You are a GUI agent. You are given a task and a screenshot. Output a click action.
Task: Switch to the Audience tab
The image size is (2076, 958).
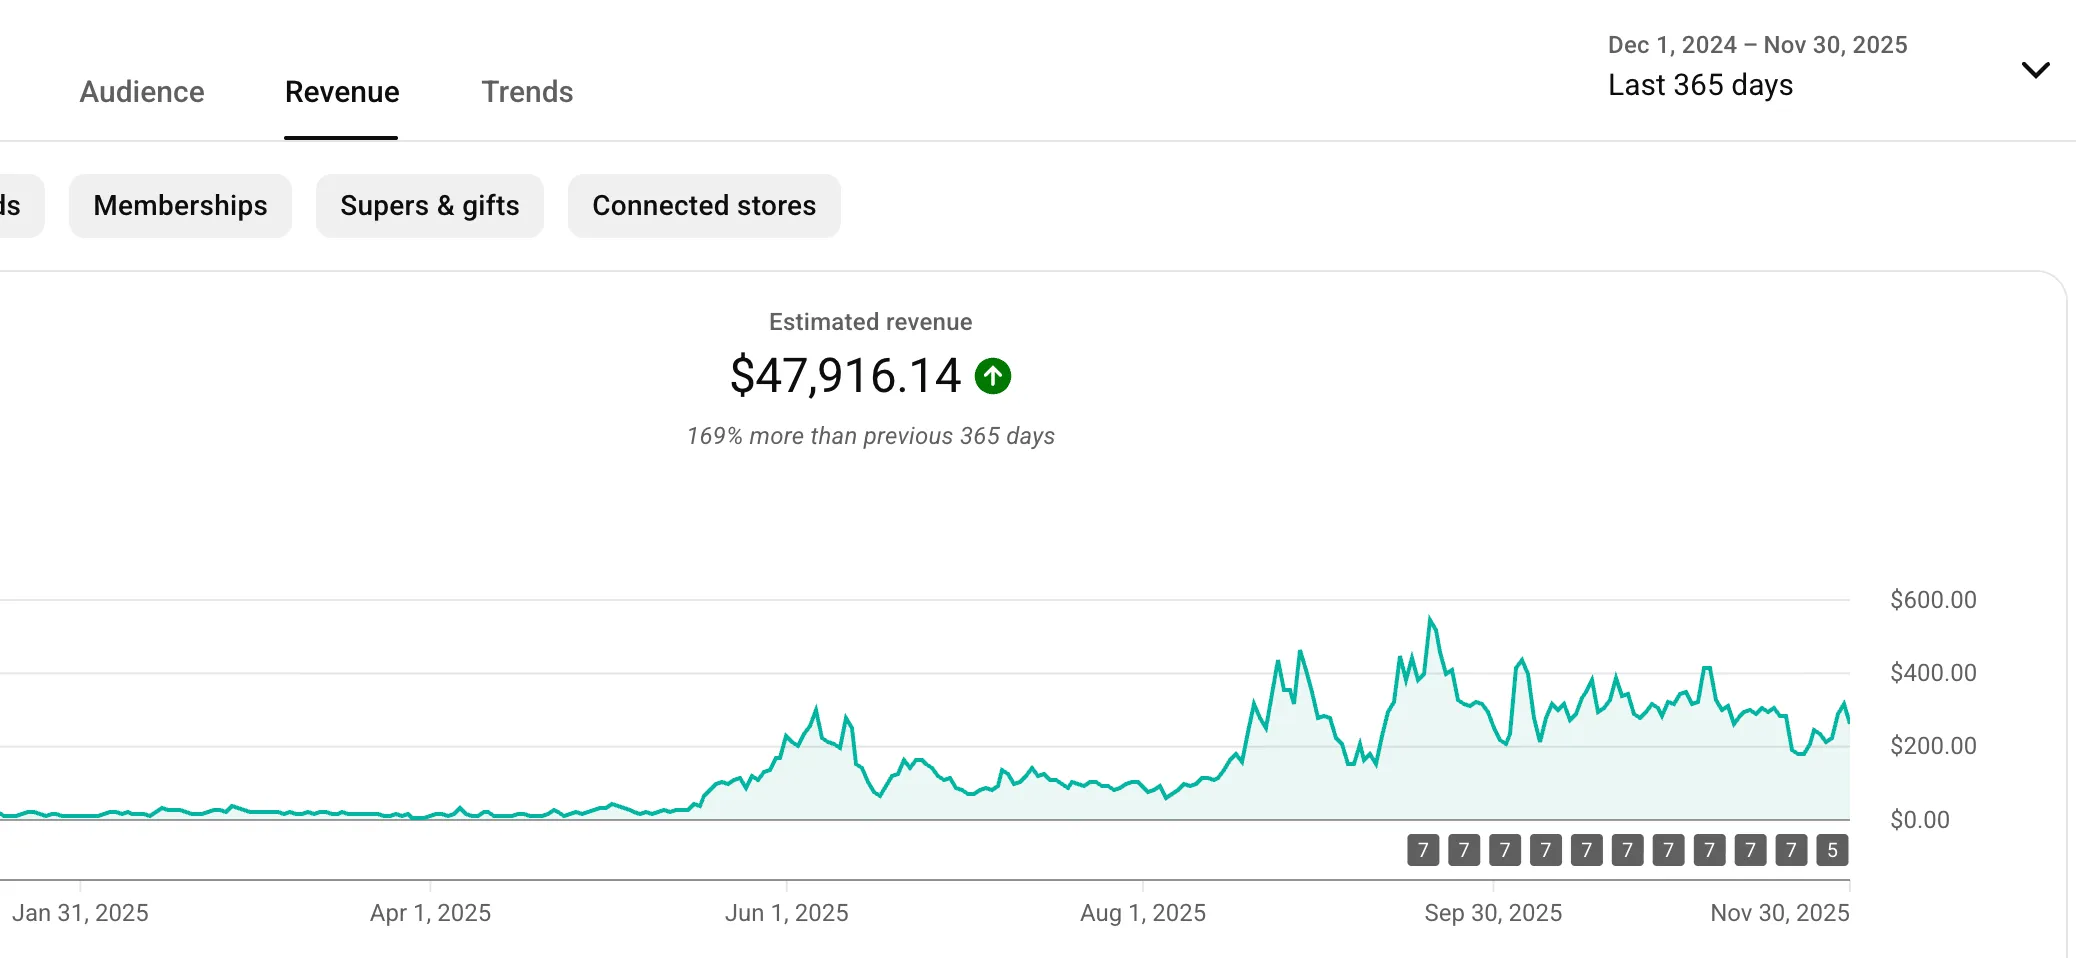(x=142, y=92)
